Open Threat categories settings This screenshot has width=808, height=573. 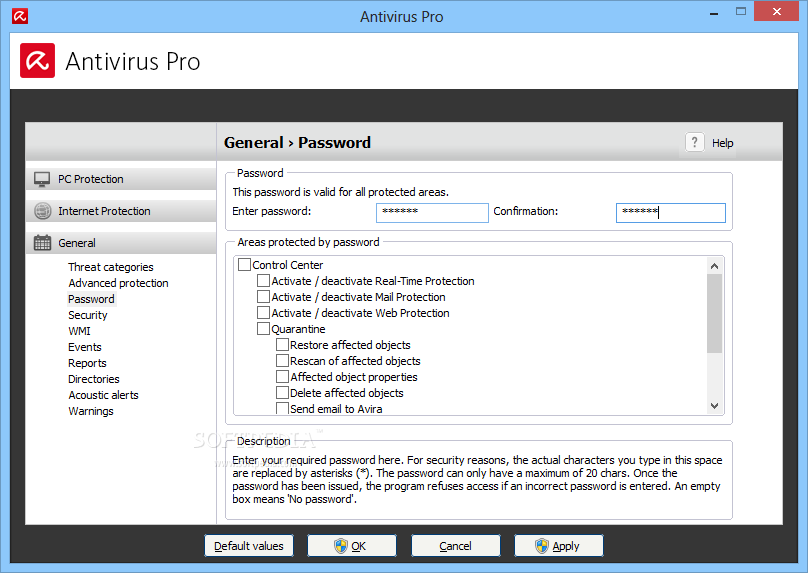click(111, 267)
